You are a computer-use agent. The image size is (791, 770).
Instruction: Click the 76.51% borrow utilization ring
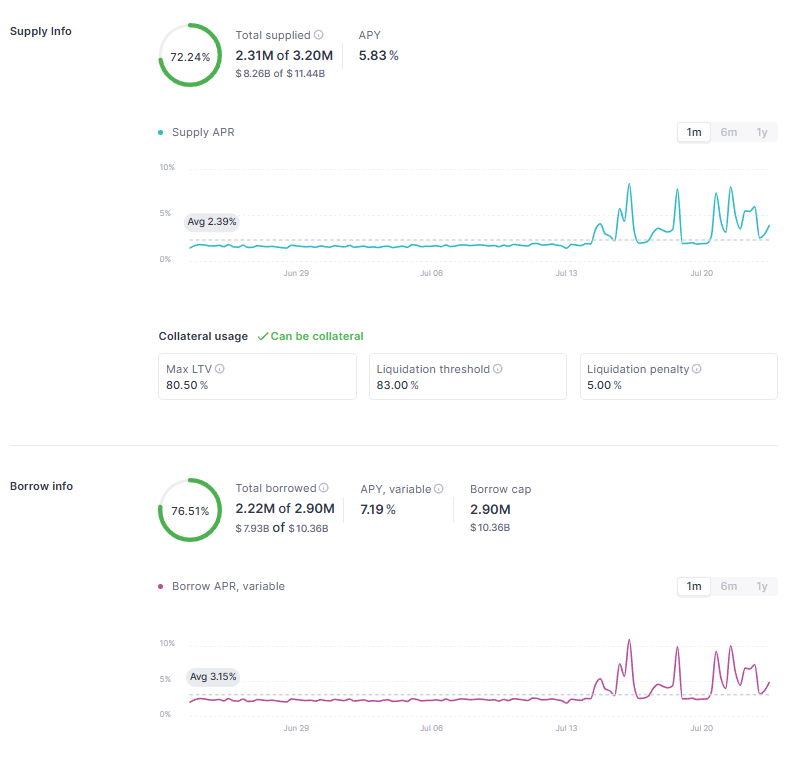tap(190, 510)
